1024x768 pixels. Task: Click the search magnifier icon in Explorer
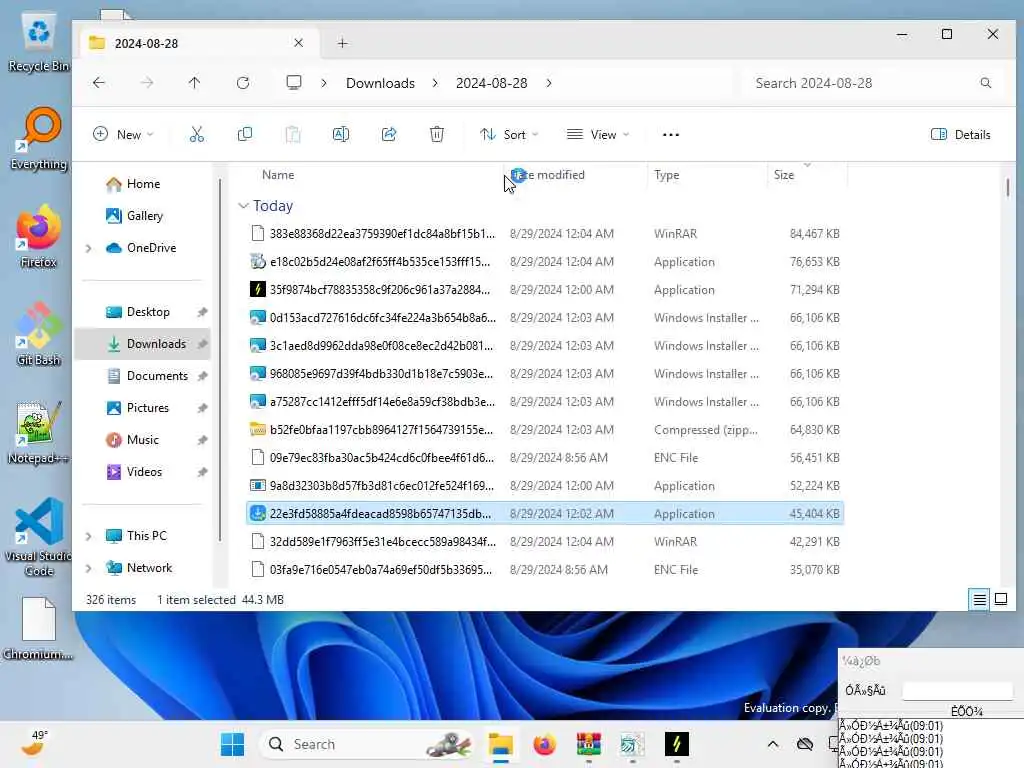985,83
